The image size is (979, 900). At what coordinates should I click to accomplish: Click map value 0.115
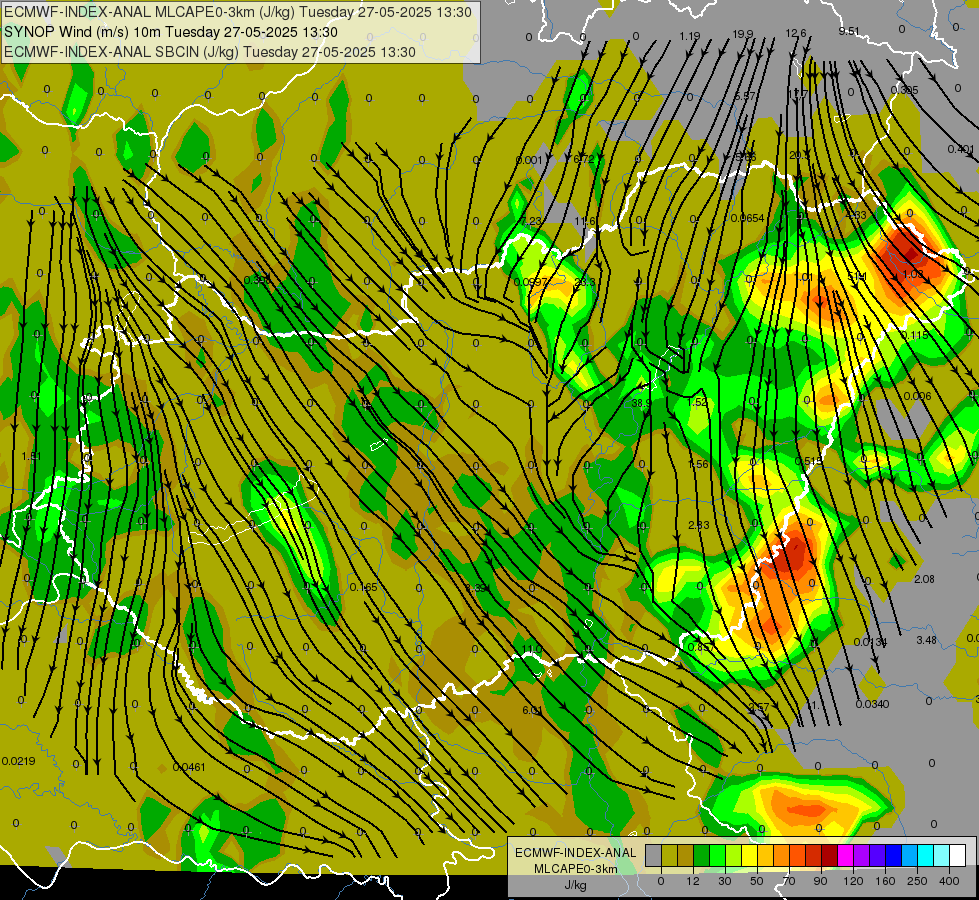click(x=915, y=335)
